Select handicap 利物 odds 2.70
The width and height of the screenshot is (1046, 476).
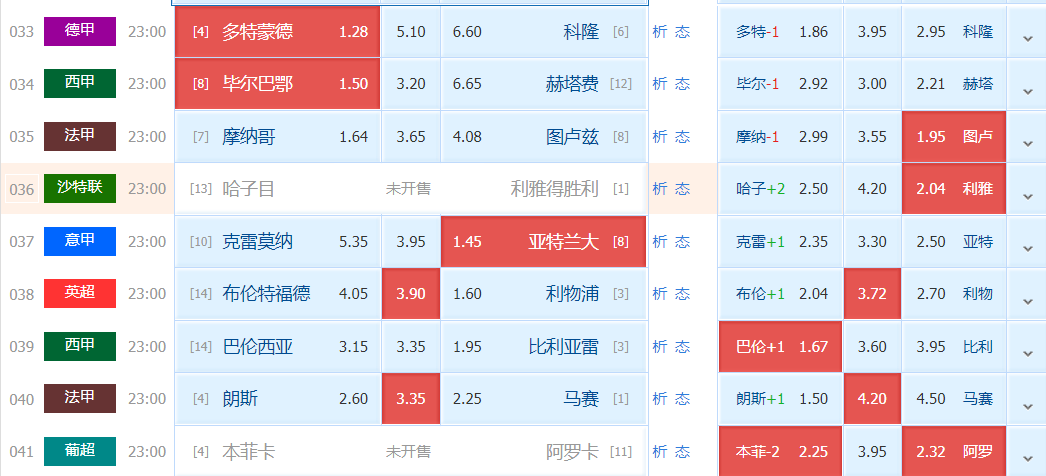pos(954,294)
